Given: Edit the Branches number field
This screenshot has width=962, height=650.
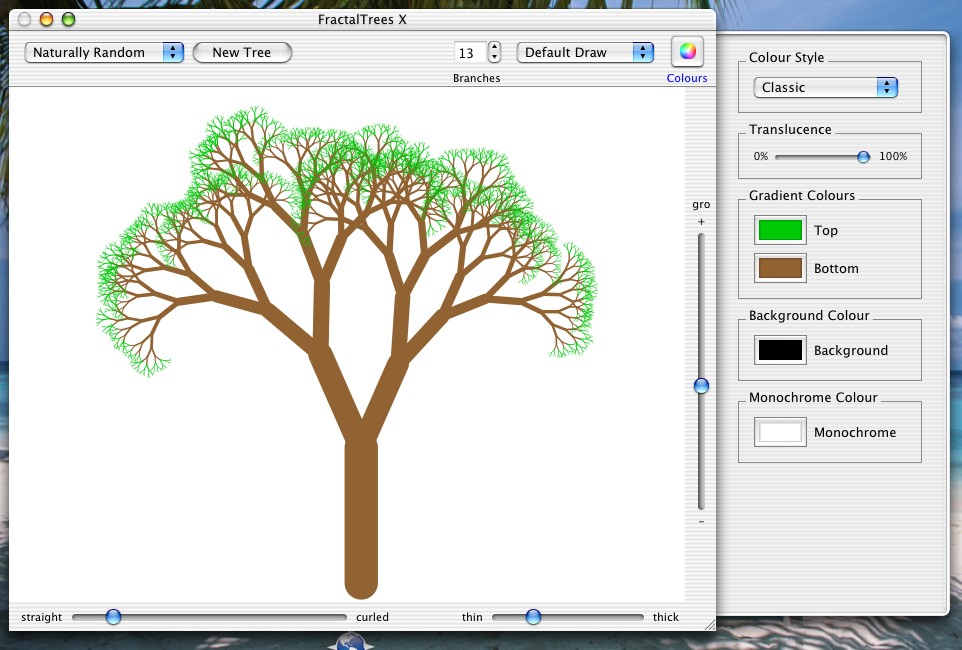Looking at the screenshot, I should pyautogui.click(x=468, y=52).
